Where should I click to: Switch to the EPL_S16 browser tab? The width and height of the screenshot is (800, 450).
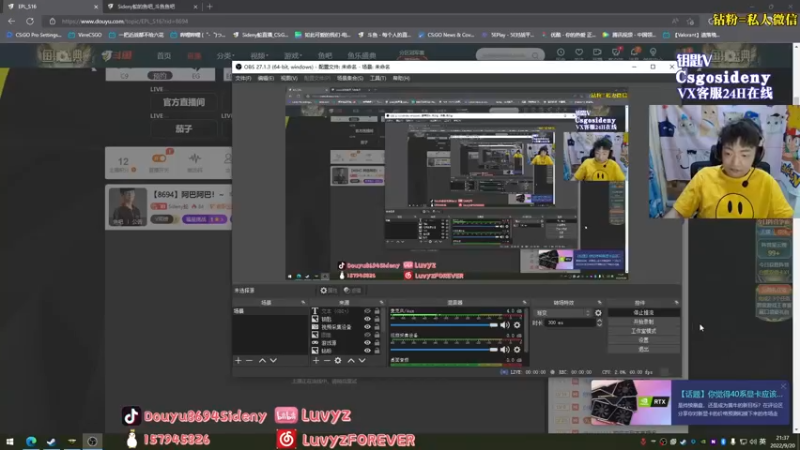pyautogui.click(x=51, y=7)
